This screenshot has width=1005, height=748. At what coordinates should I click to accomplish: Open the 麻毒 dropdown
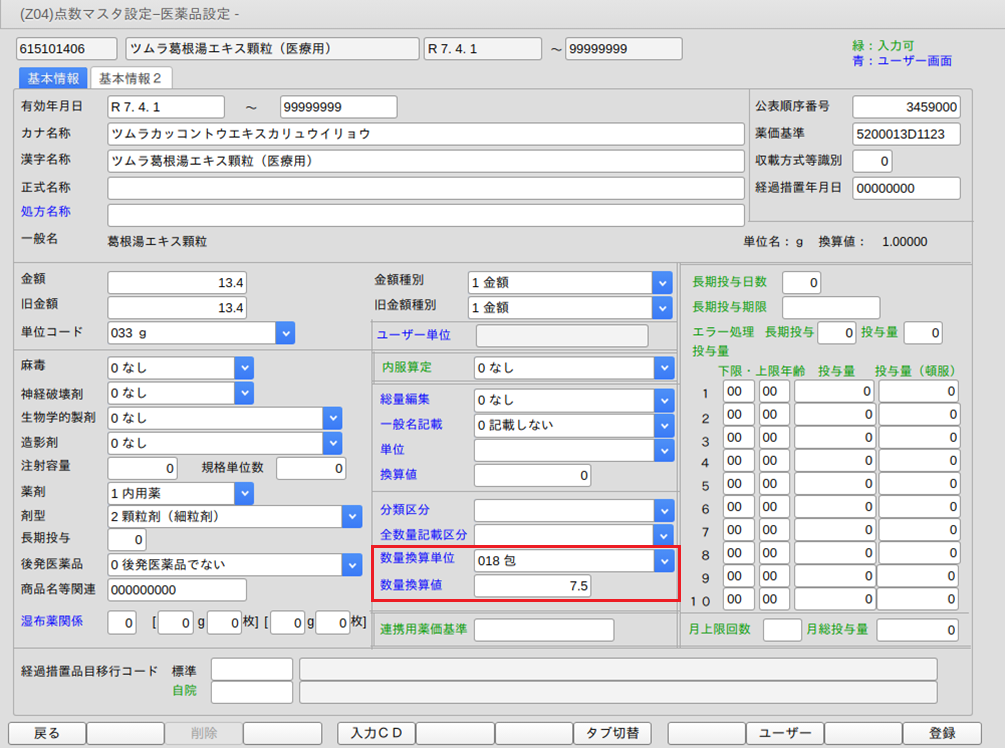coord(245,368)
